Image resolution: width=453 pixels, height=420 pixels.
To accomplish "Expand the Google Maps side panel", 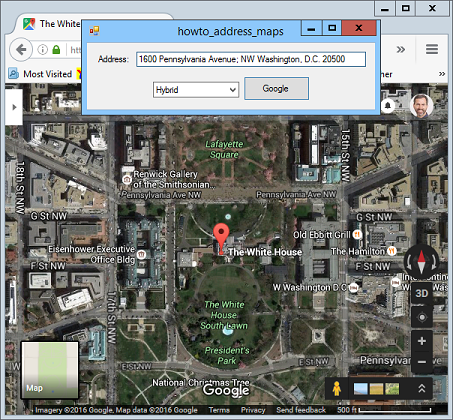I will point(14,107).
